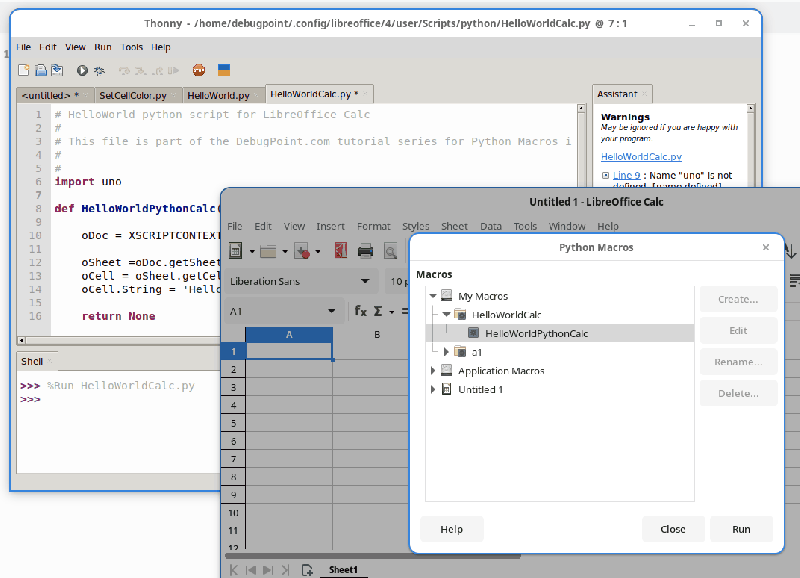This screenshot has width=800, height=578.
Task: Open the Function Wizard fx icon in Calc
Action: (x=361, y=311)
